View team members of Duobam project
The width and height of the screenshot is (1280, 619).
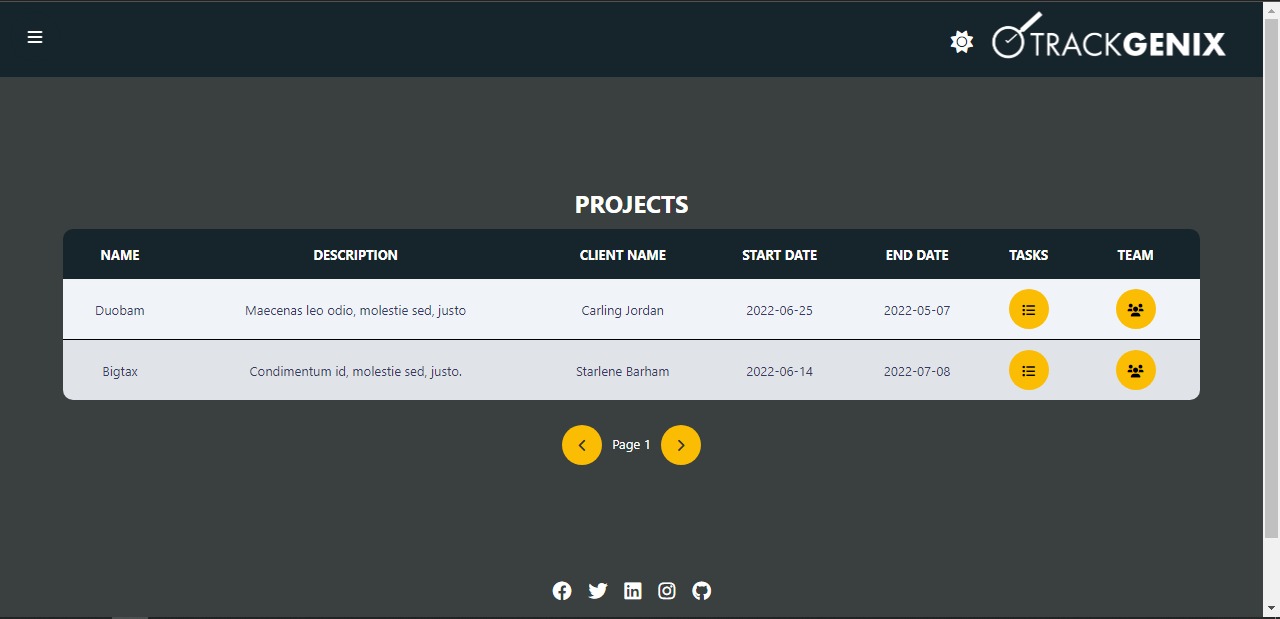(x=1135, y=310)
